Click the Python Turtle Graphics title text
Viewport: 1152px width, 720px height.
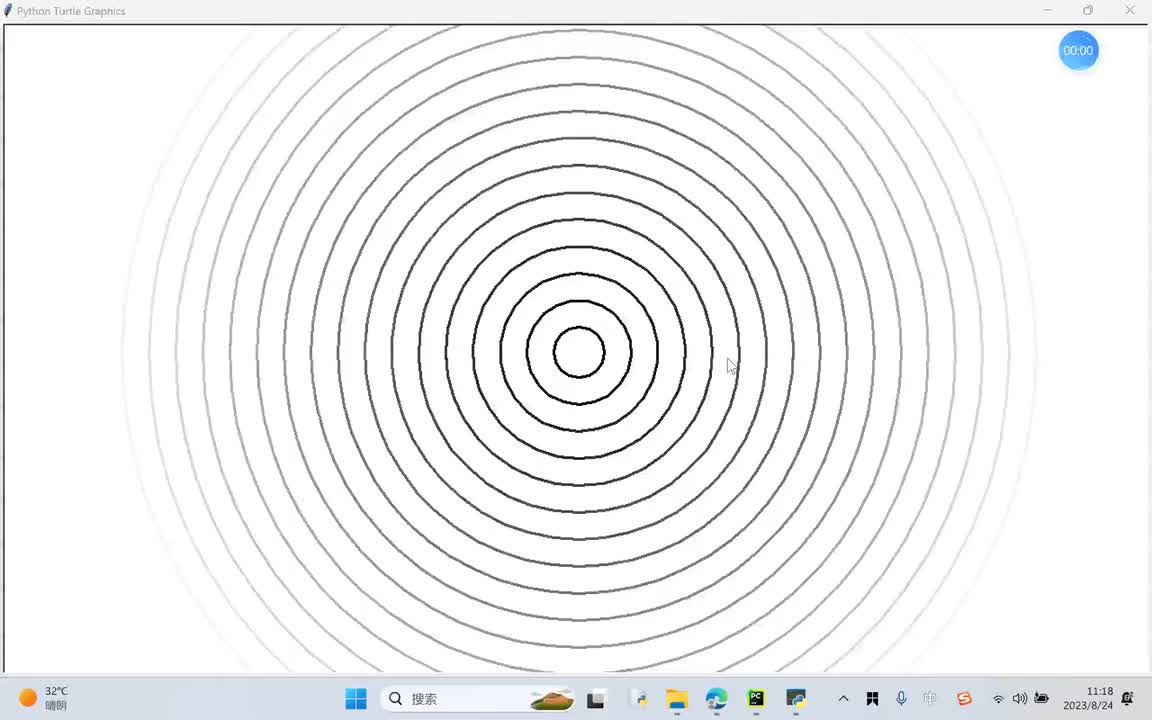(x=71, y=11)
